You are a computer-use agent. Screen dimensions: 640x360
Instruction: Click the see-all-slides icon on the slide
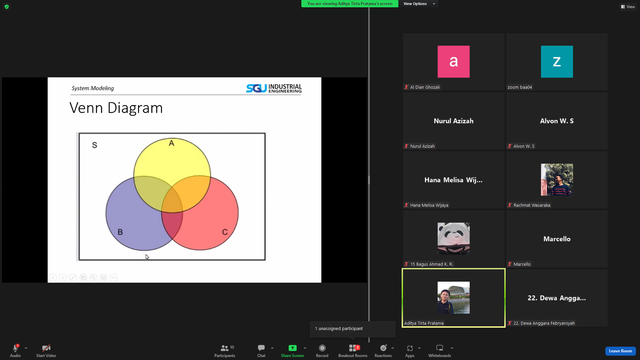click(x=83, y=278)
